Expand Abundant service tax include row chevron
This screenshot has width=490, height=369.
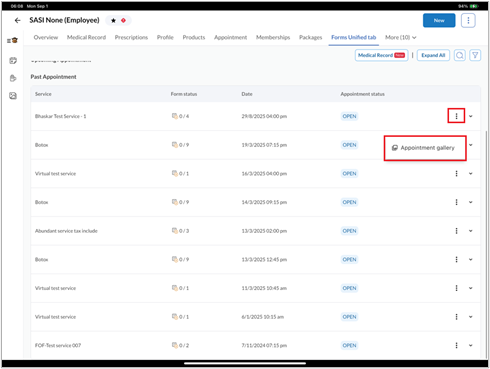tap(471, 231)
